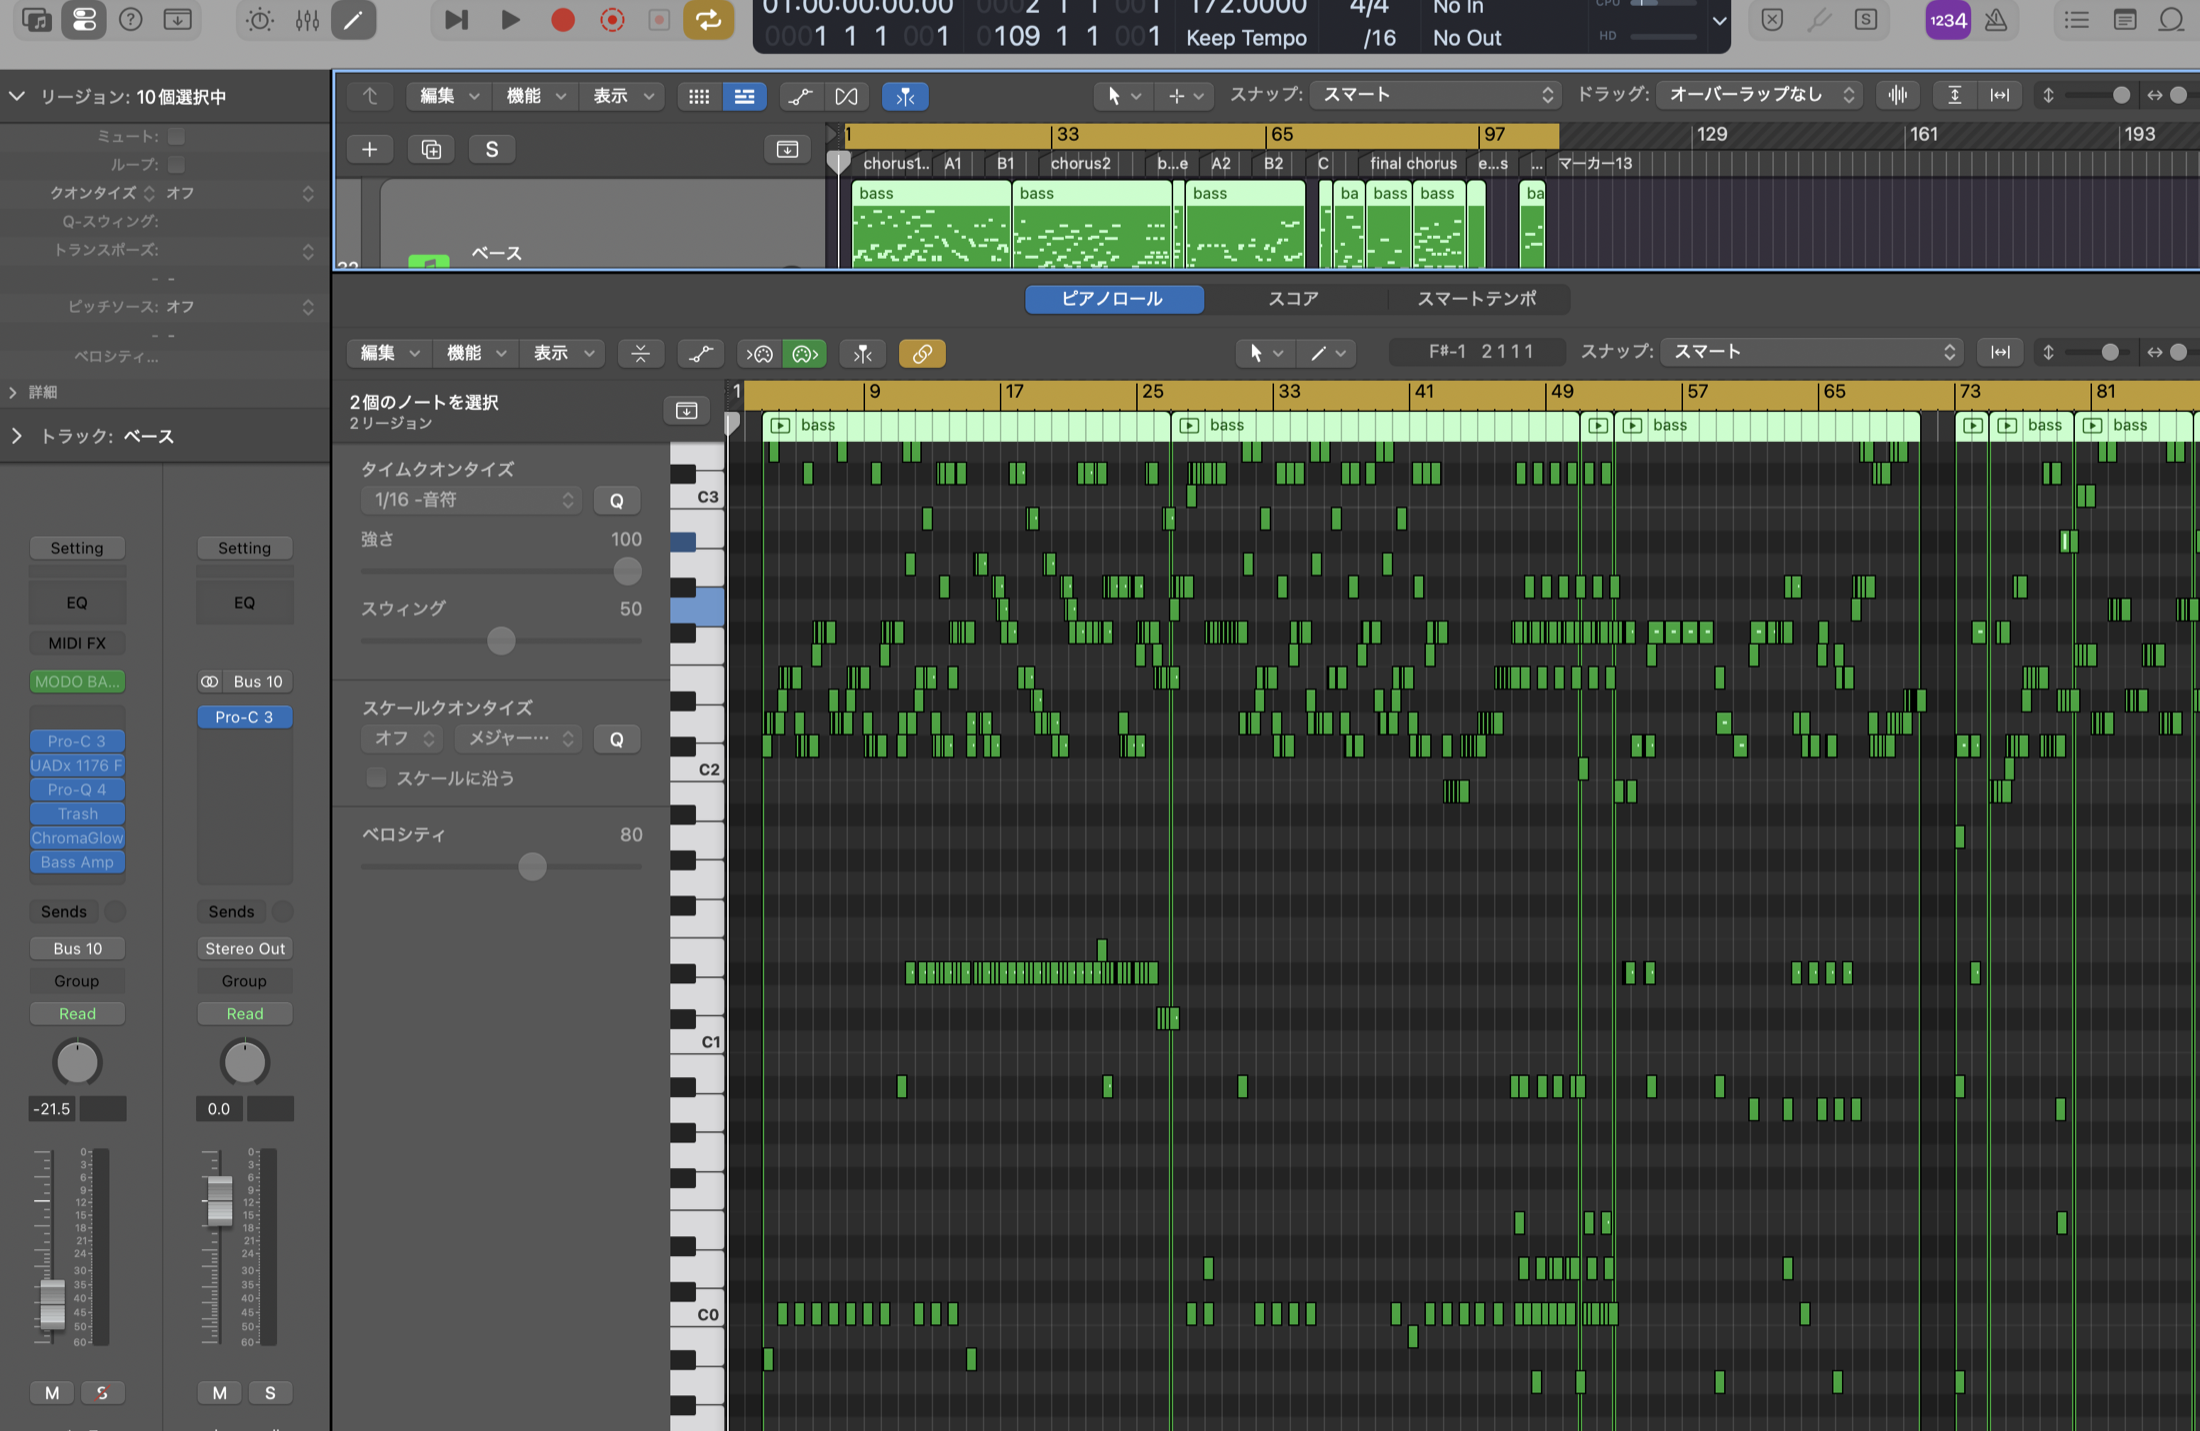
Task: Toggle the Metronome icon
Action: (1996, 20)
